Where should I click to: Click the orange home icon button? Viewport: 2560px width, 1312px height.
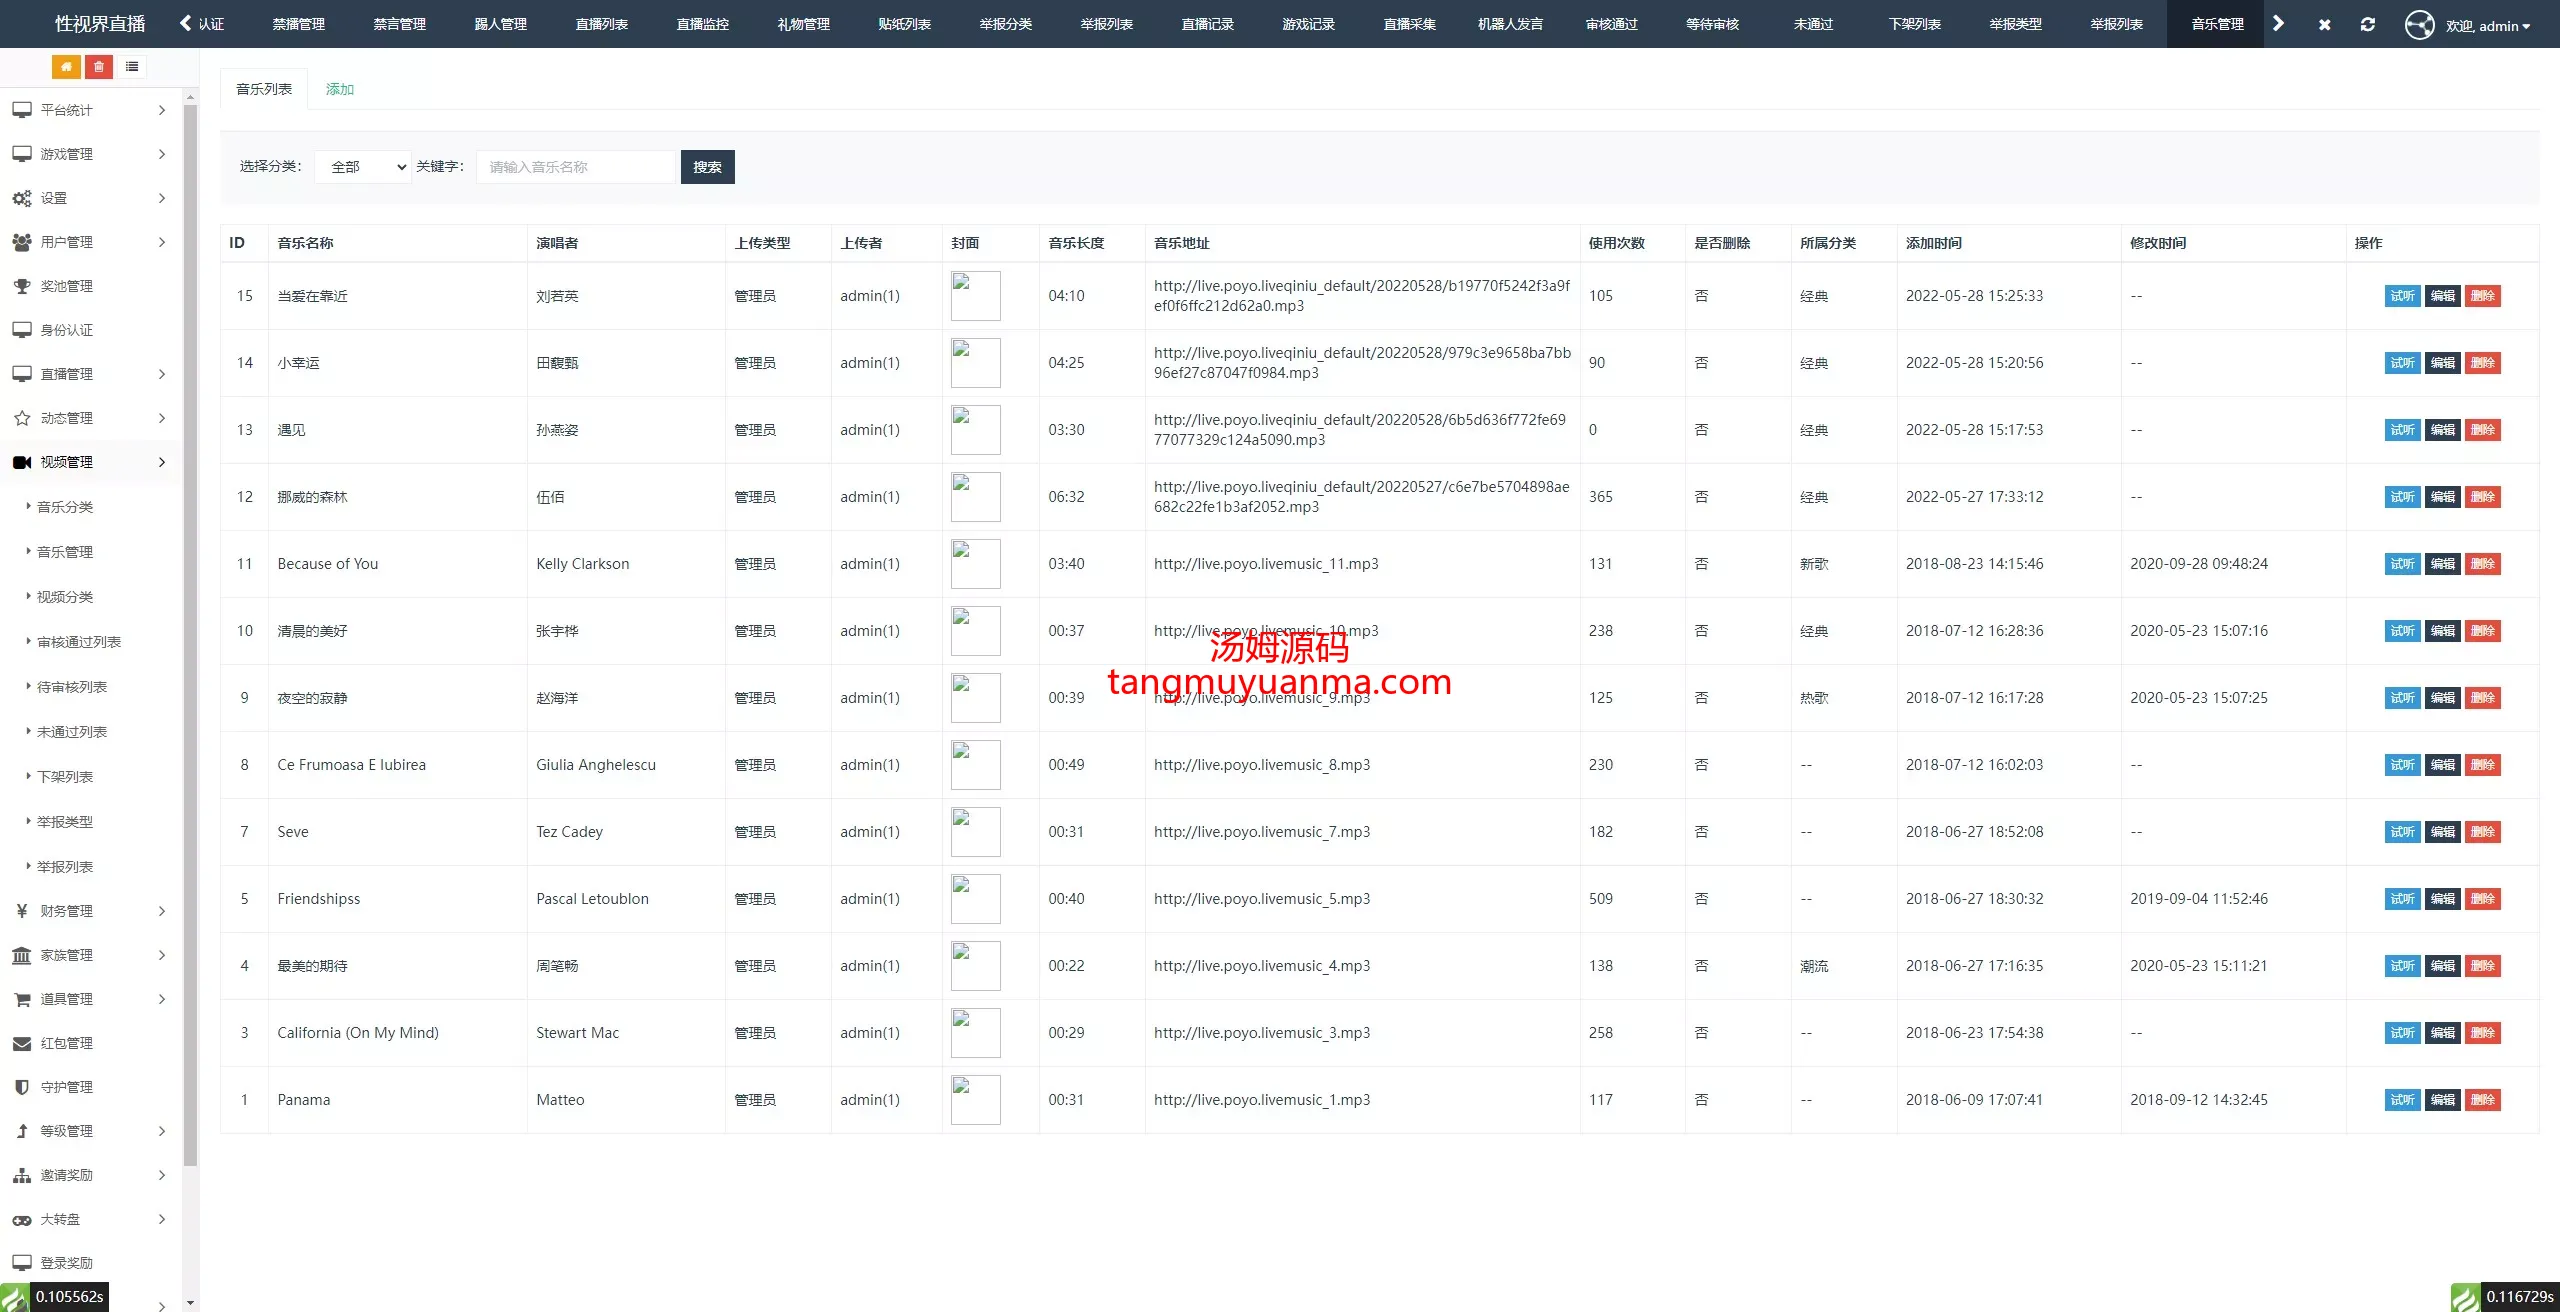tap(66, 67)
